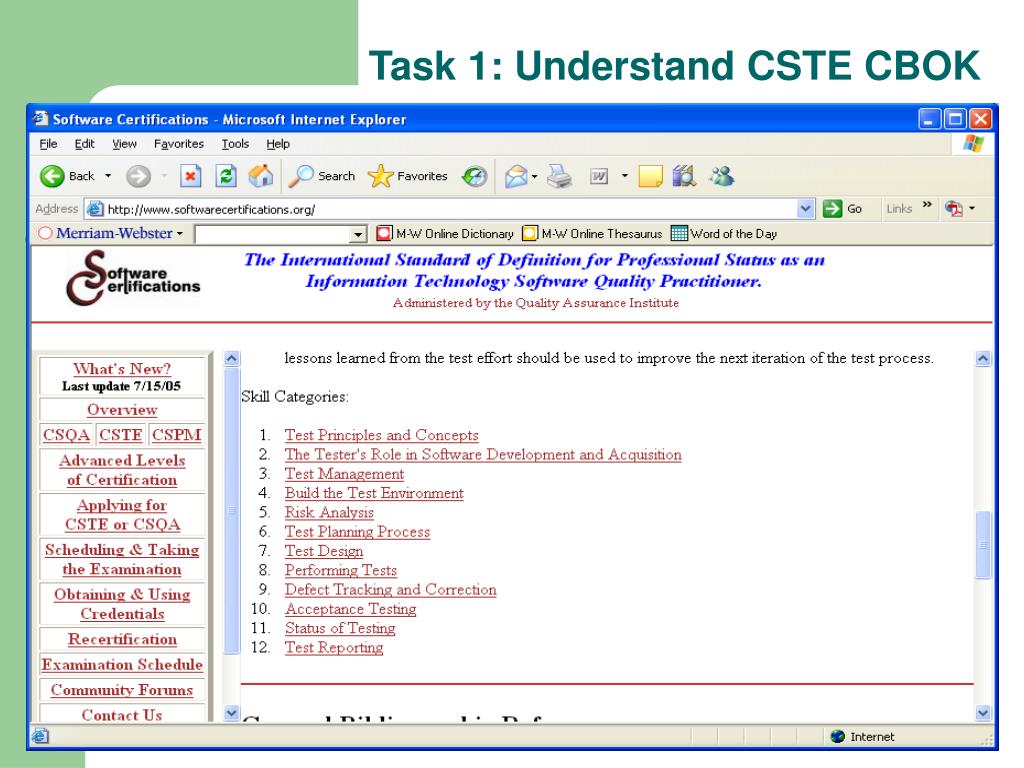Open the View menu
Viewport: 1024px width, 768px height.
tap(124, 144)
